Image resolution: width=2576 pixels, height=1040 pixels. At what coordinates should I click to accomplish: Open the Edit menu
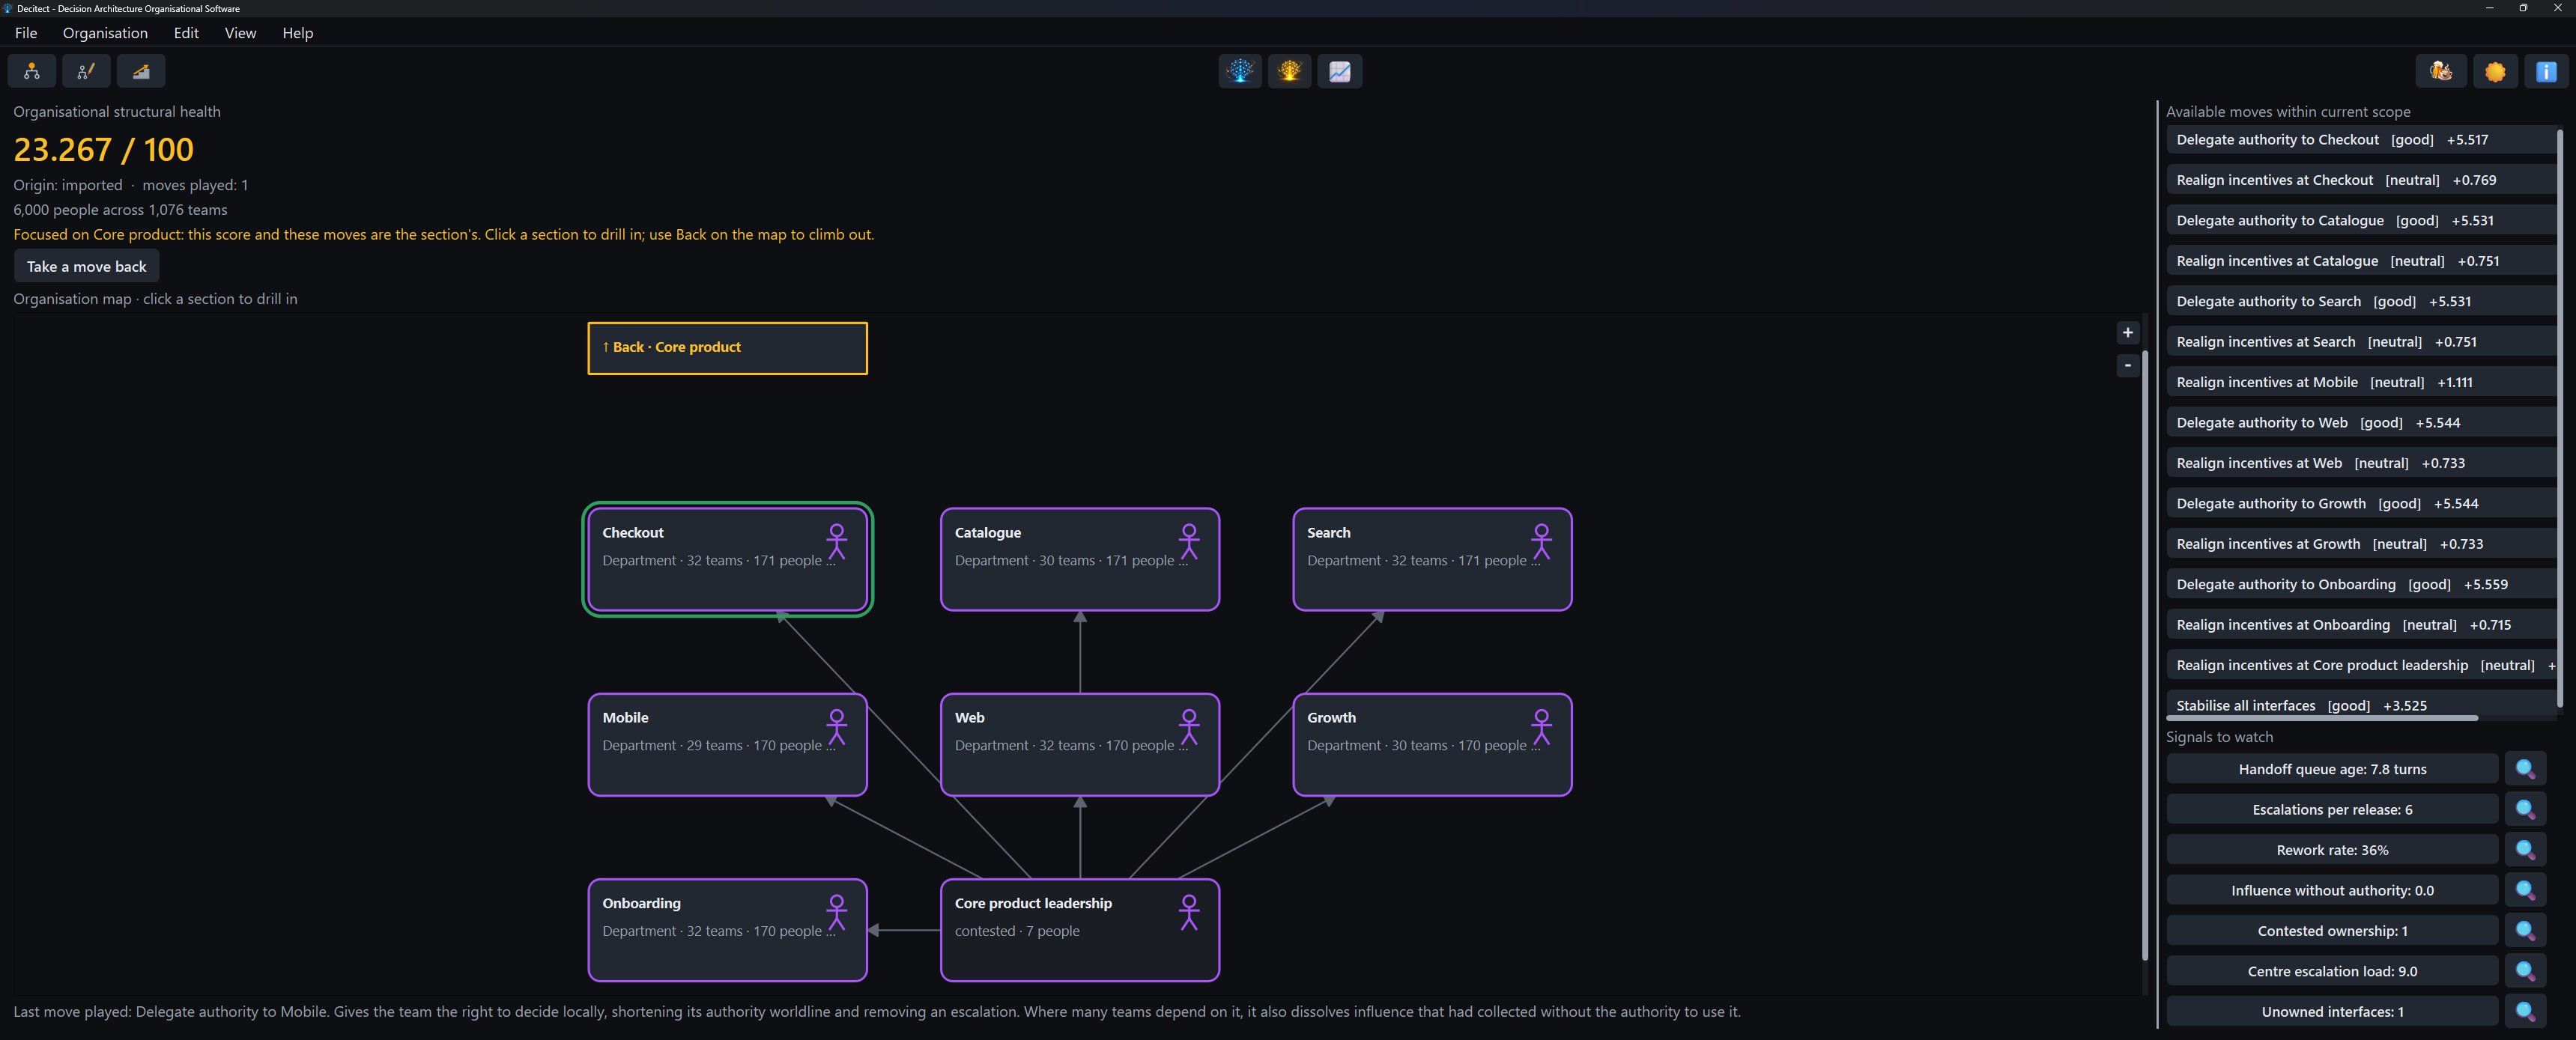186,33
